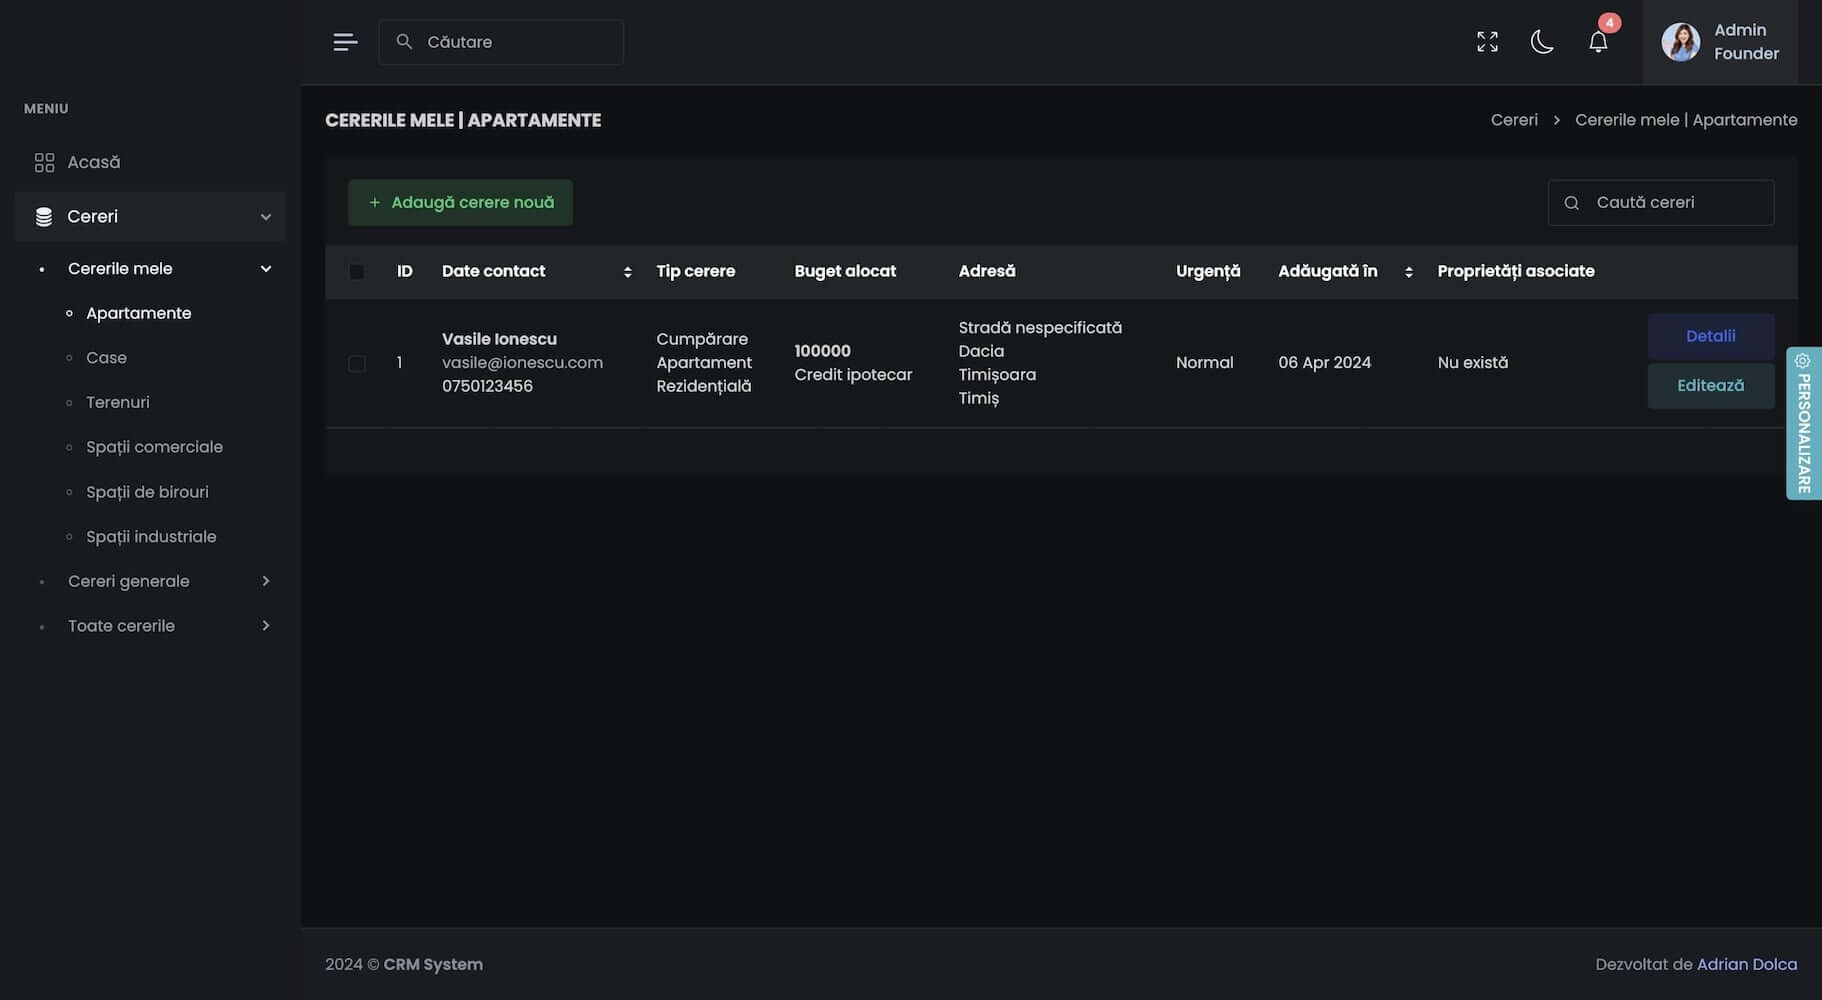Click the Admin profile avatar
The width and height of the screenshot is (1822, 1000).
coord(1680,42)
